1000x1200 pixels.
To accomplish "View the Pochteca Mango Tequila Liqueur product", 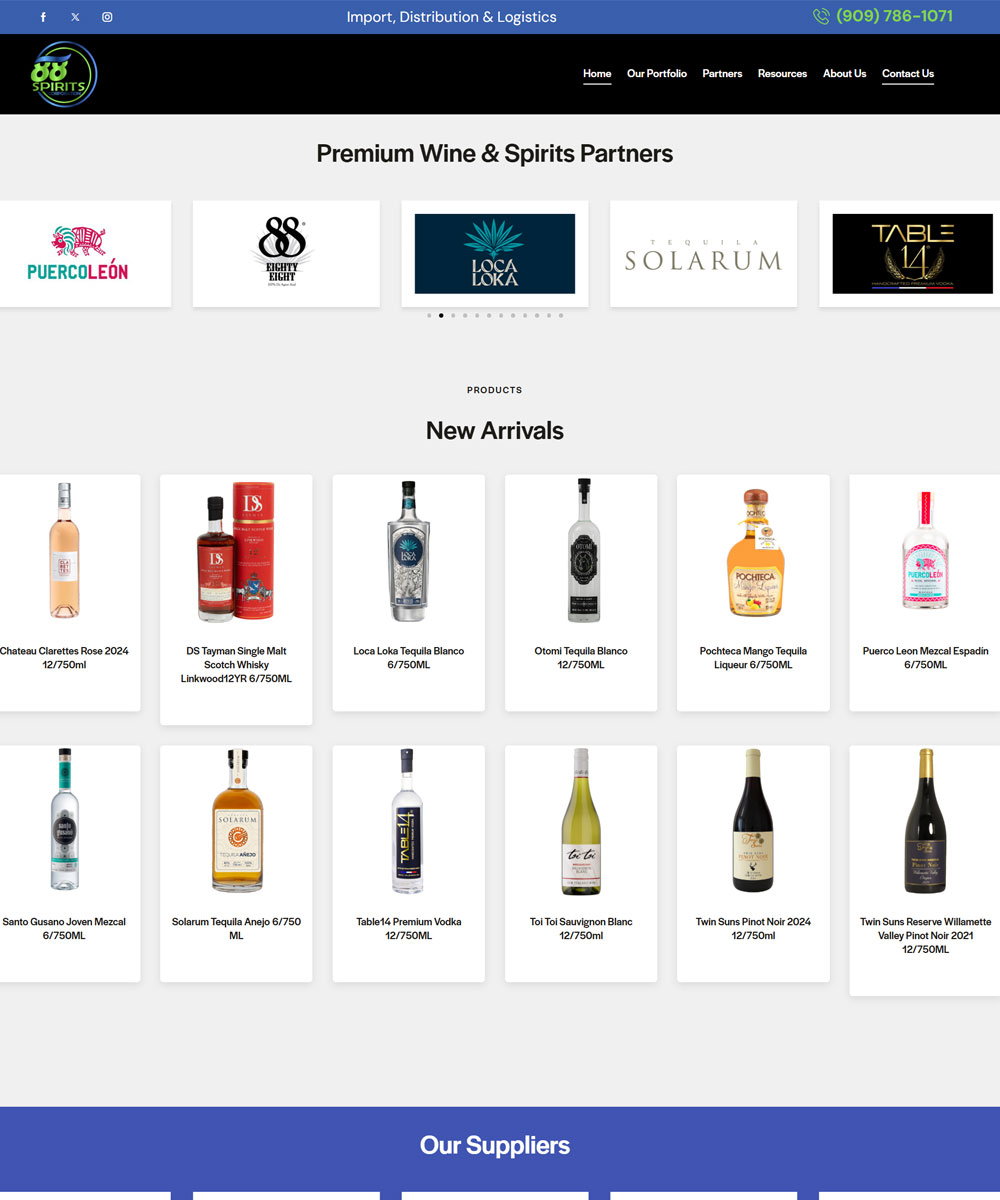I will tap(753, 593).
